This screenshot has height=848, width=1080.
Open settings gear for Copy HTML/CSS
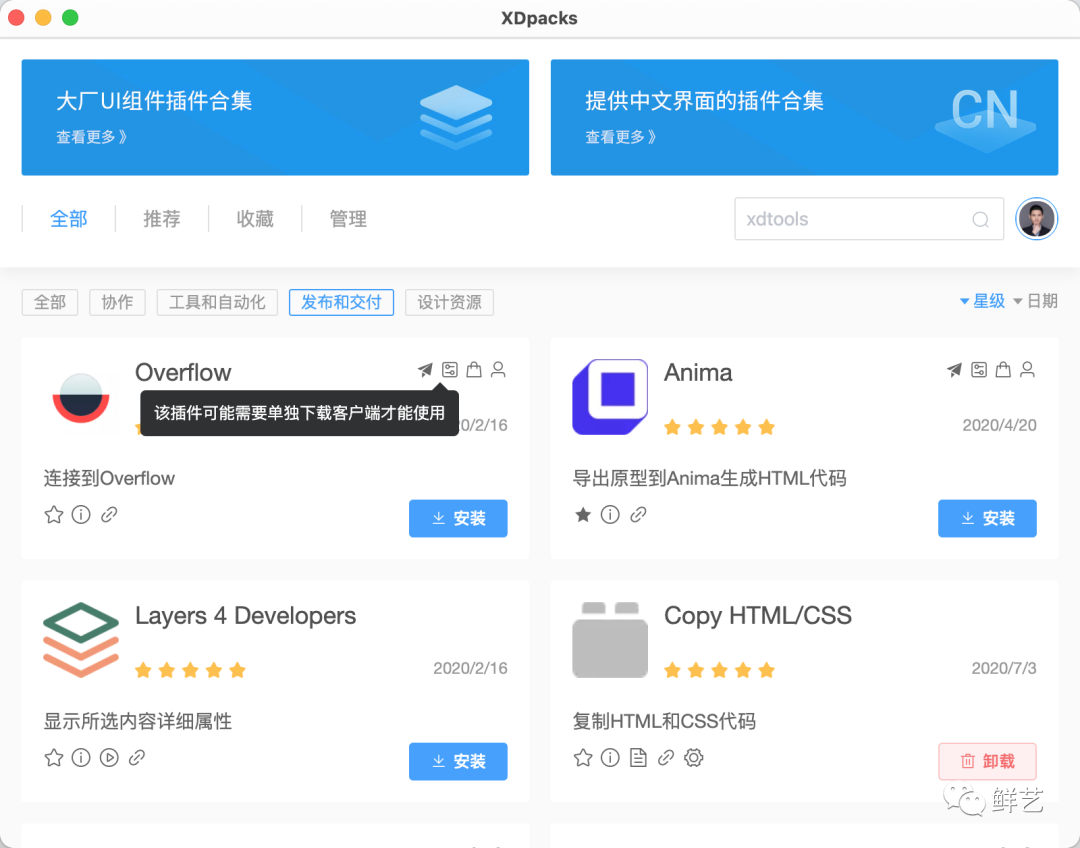tap(694, 758)
